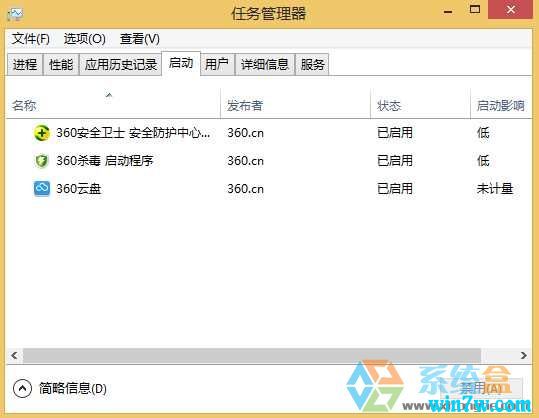539x418 pixels.
Task: Click the 禁用(A) button
Action: click(481, 388)
